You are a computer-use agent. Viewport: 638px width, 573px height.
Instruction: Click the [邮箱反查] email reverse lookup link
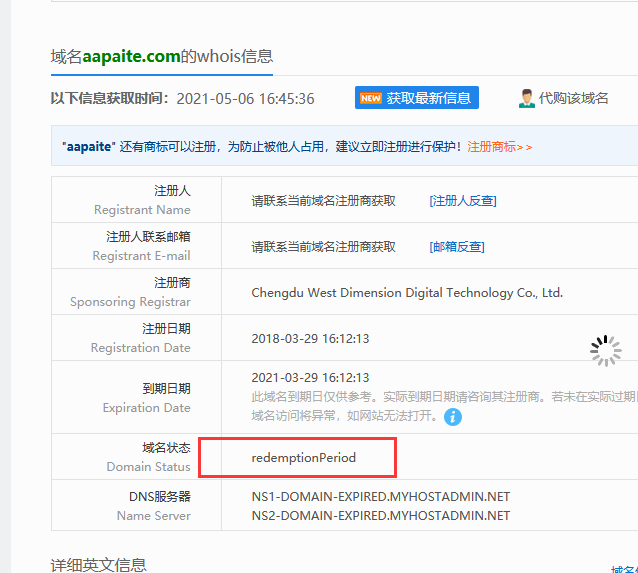457,246
